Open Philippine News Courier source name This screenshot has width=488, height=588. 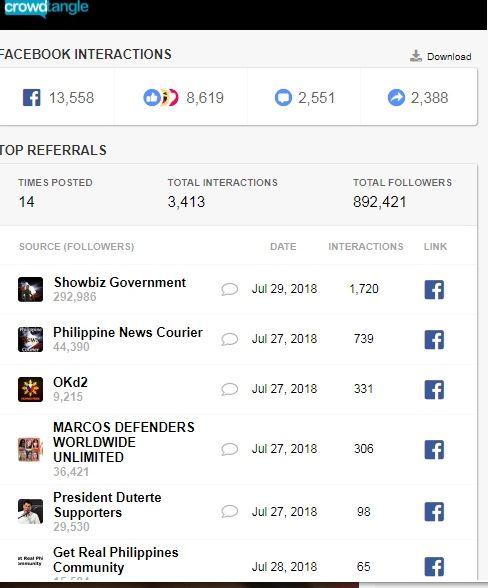click(128, 332)
